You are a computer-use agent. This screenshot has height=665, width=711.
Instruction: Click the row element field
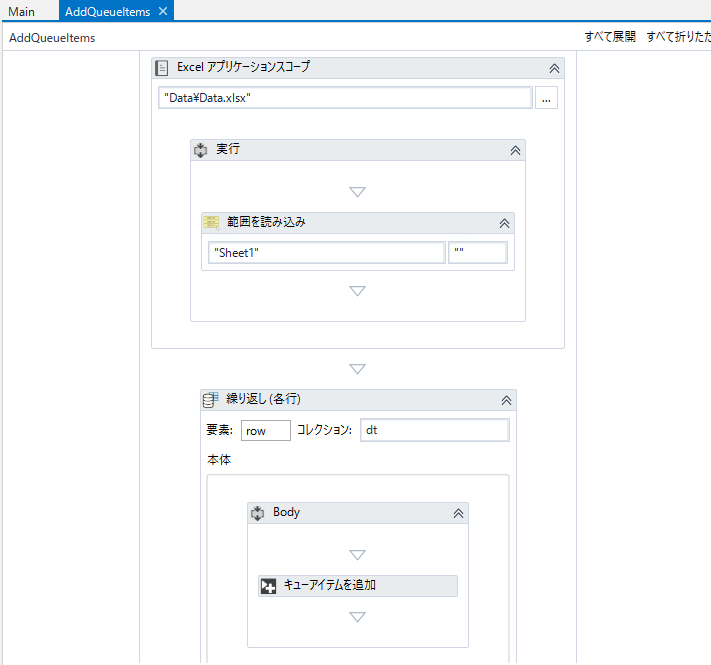(266, 430)
